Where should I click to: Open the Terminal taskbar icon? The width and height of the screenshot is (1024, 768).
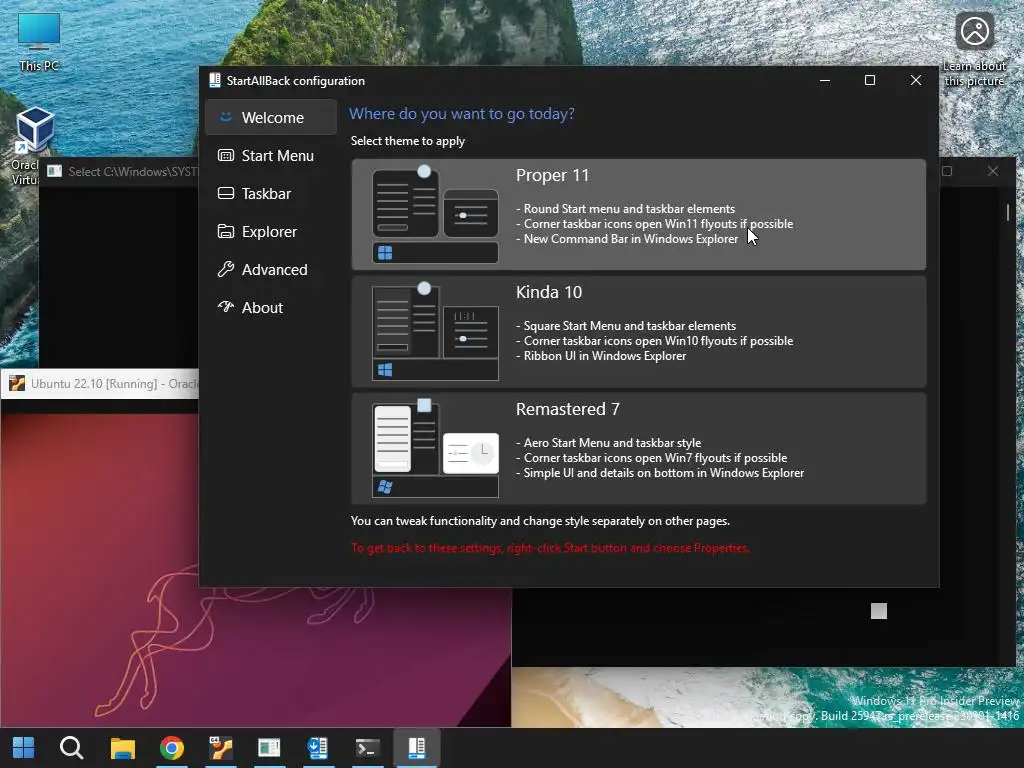click(367, 748)
